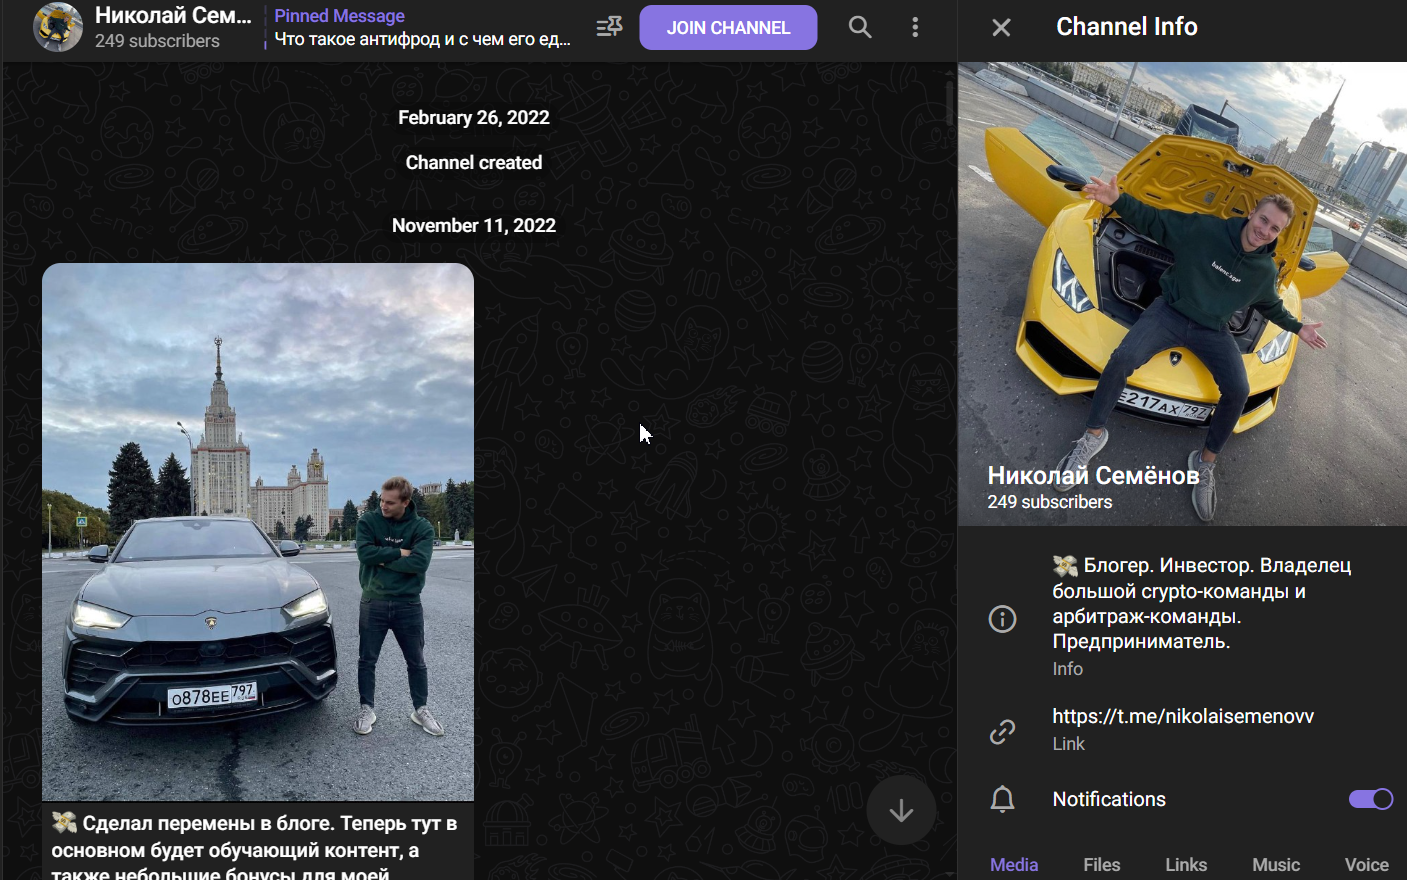Click the info circle icon
This screenshot has height=880, width=1407.
1002,619
